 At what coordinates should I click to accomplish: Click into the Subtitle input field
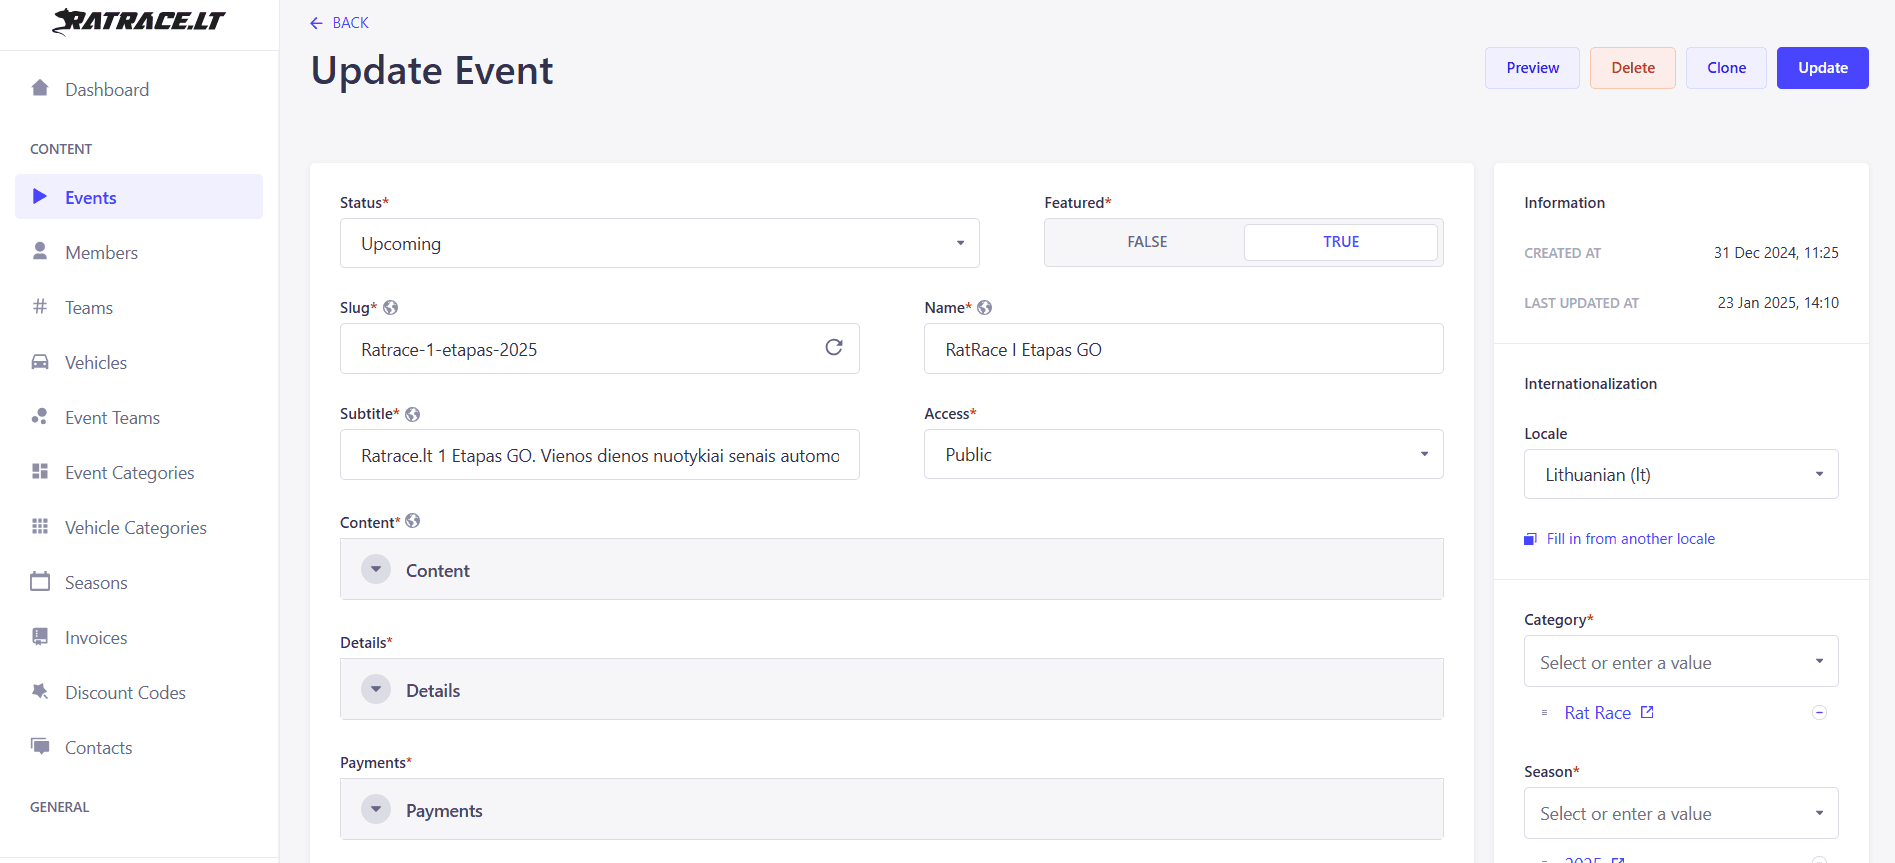click(600, 455)
